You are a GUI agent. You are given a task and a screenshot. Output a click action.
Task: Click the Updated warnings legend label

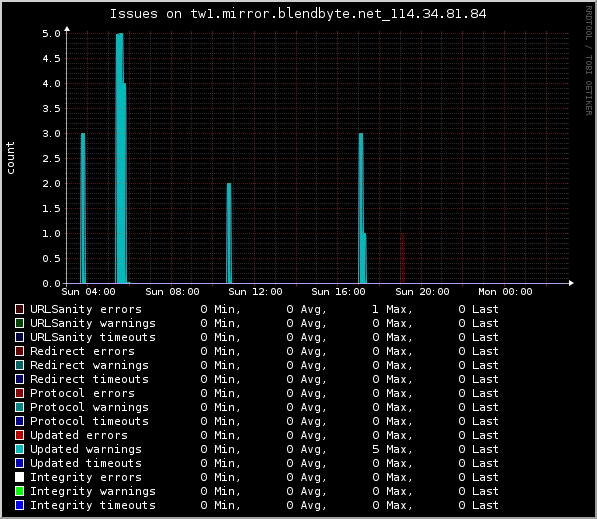[x=86, y=449]
